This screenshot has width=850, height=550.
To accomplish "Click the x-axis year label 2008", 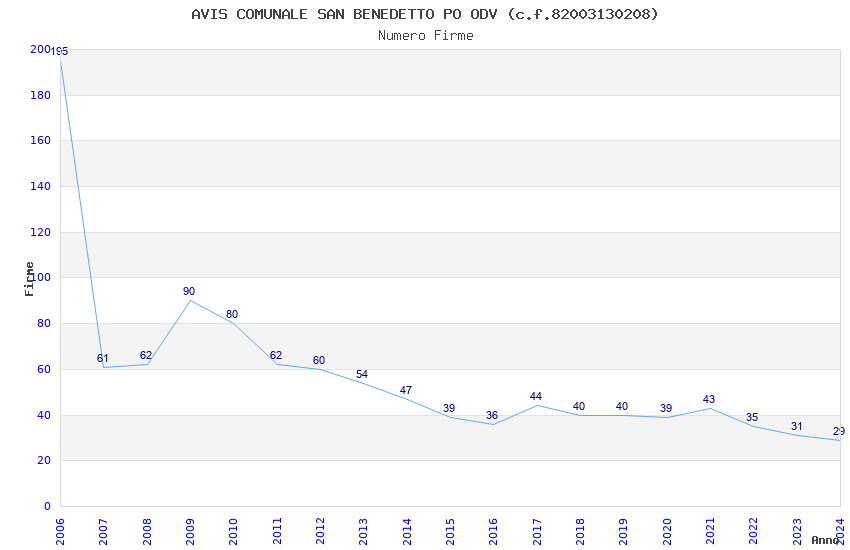I will (147, 531).
